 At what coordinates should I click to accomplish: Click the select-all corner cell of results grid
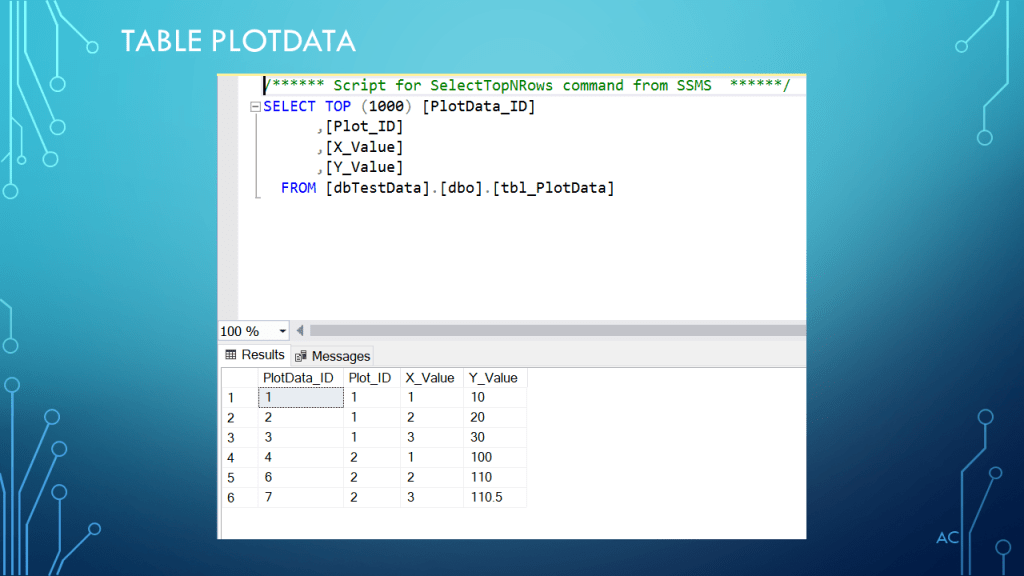coord(238,378)
